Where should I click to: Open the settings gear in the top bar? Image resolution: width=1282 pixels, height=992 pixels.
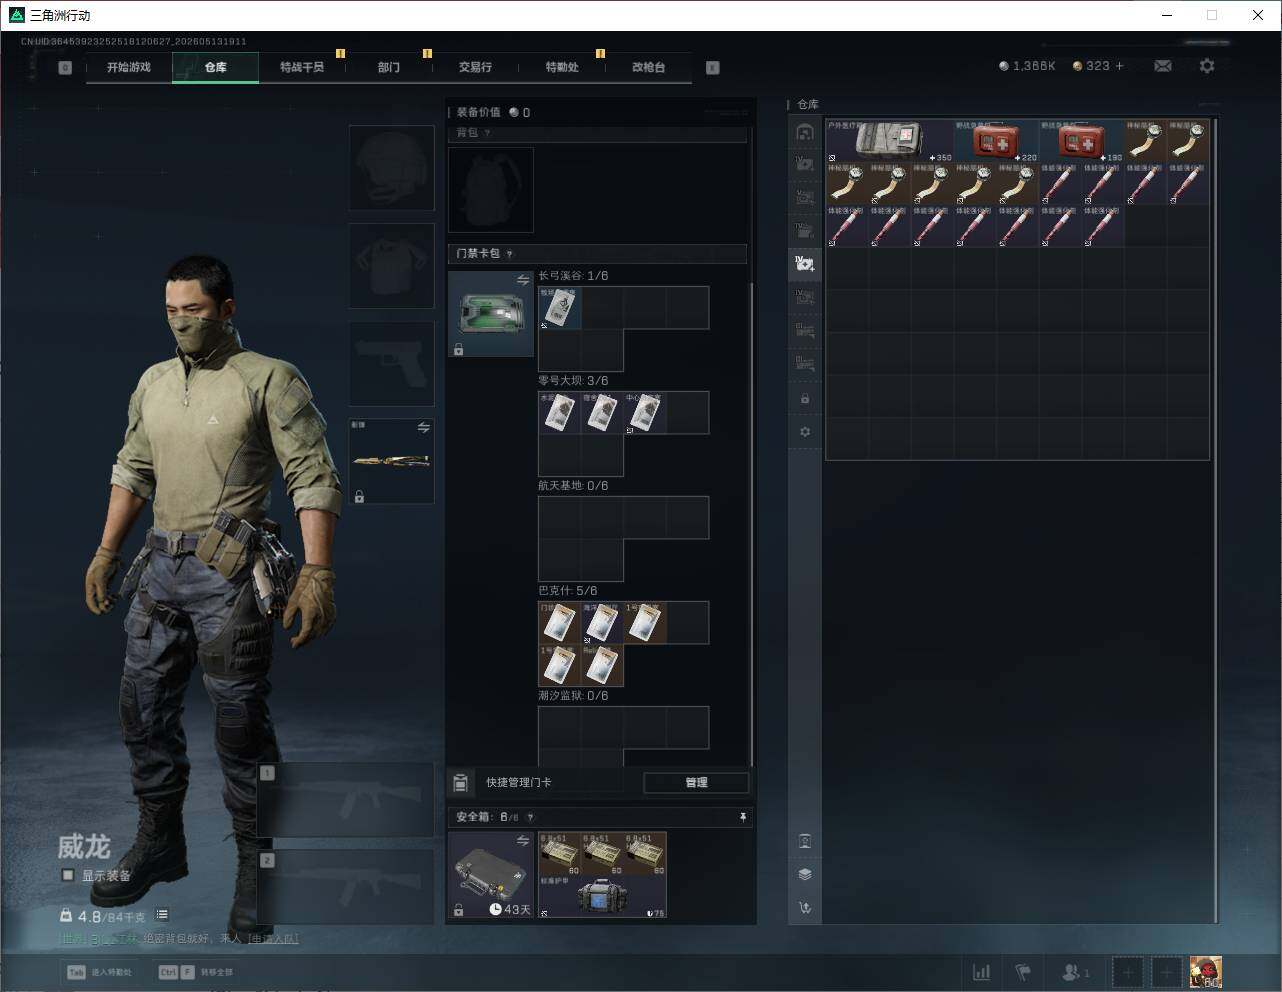(1207, 66)
